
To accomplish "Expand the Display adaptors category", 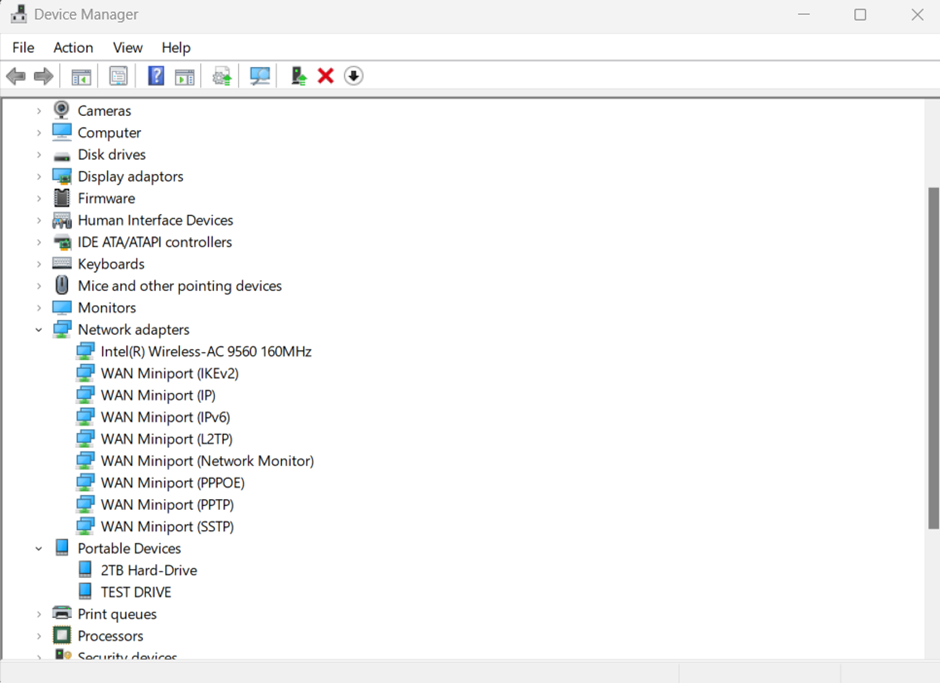I will click(39, 176).
